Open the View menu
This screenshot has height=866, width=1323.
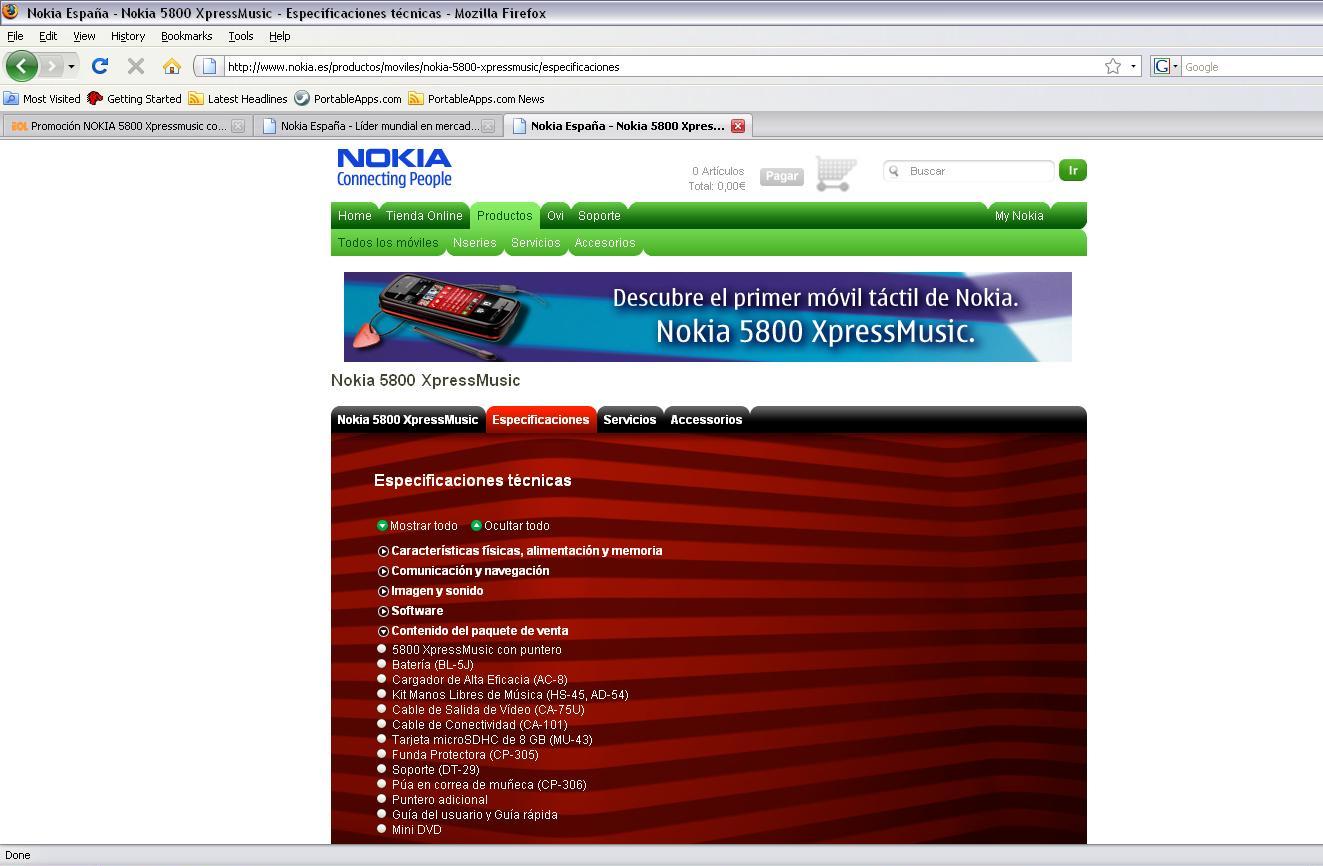pos(84,36)
